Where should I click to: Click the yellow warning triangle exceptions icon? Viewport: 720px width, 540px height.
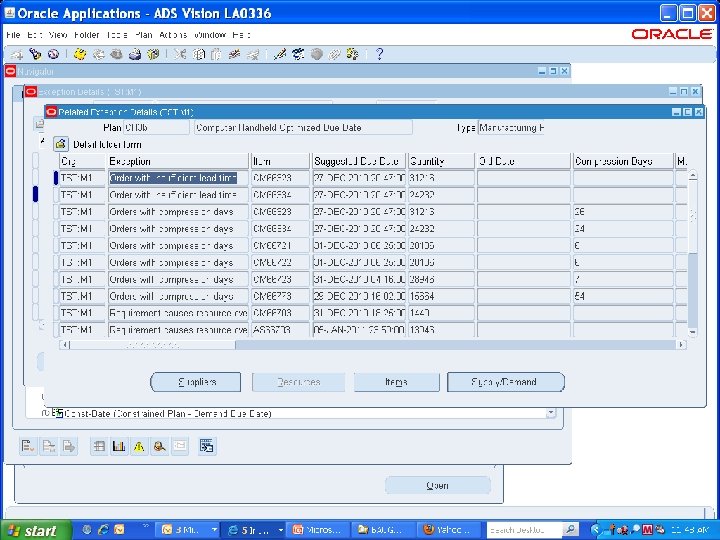click(x=139, y=446)
